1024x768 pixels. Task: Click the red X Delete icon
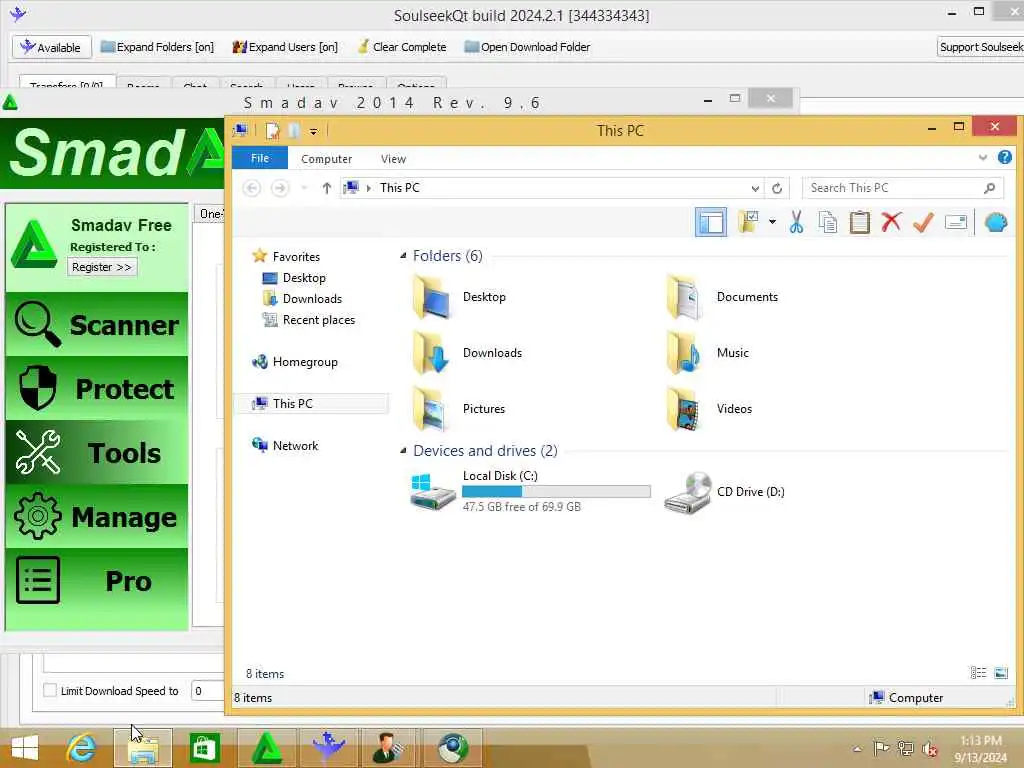click(891, 223)
